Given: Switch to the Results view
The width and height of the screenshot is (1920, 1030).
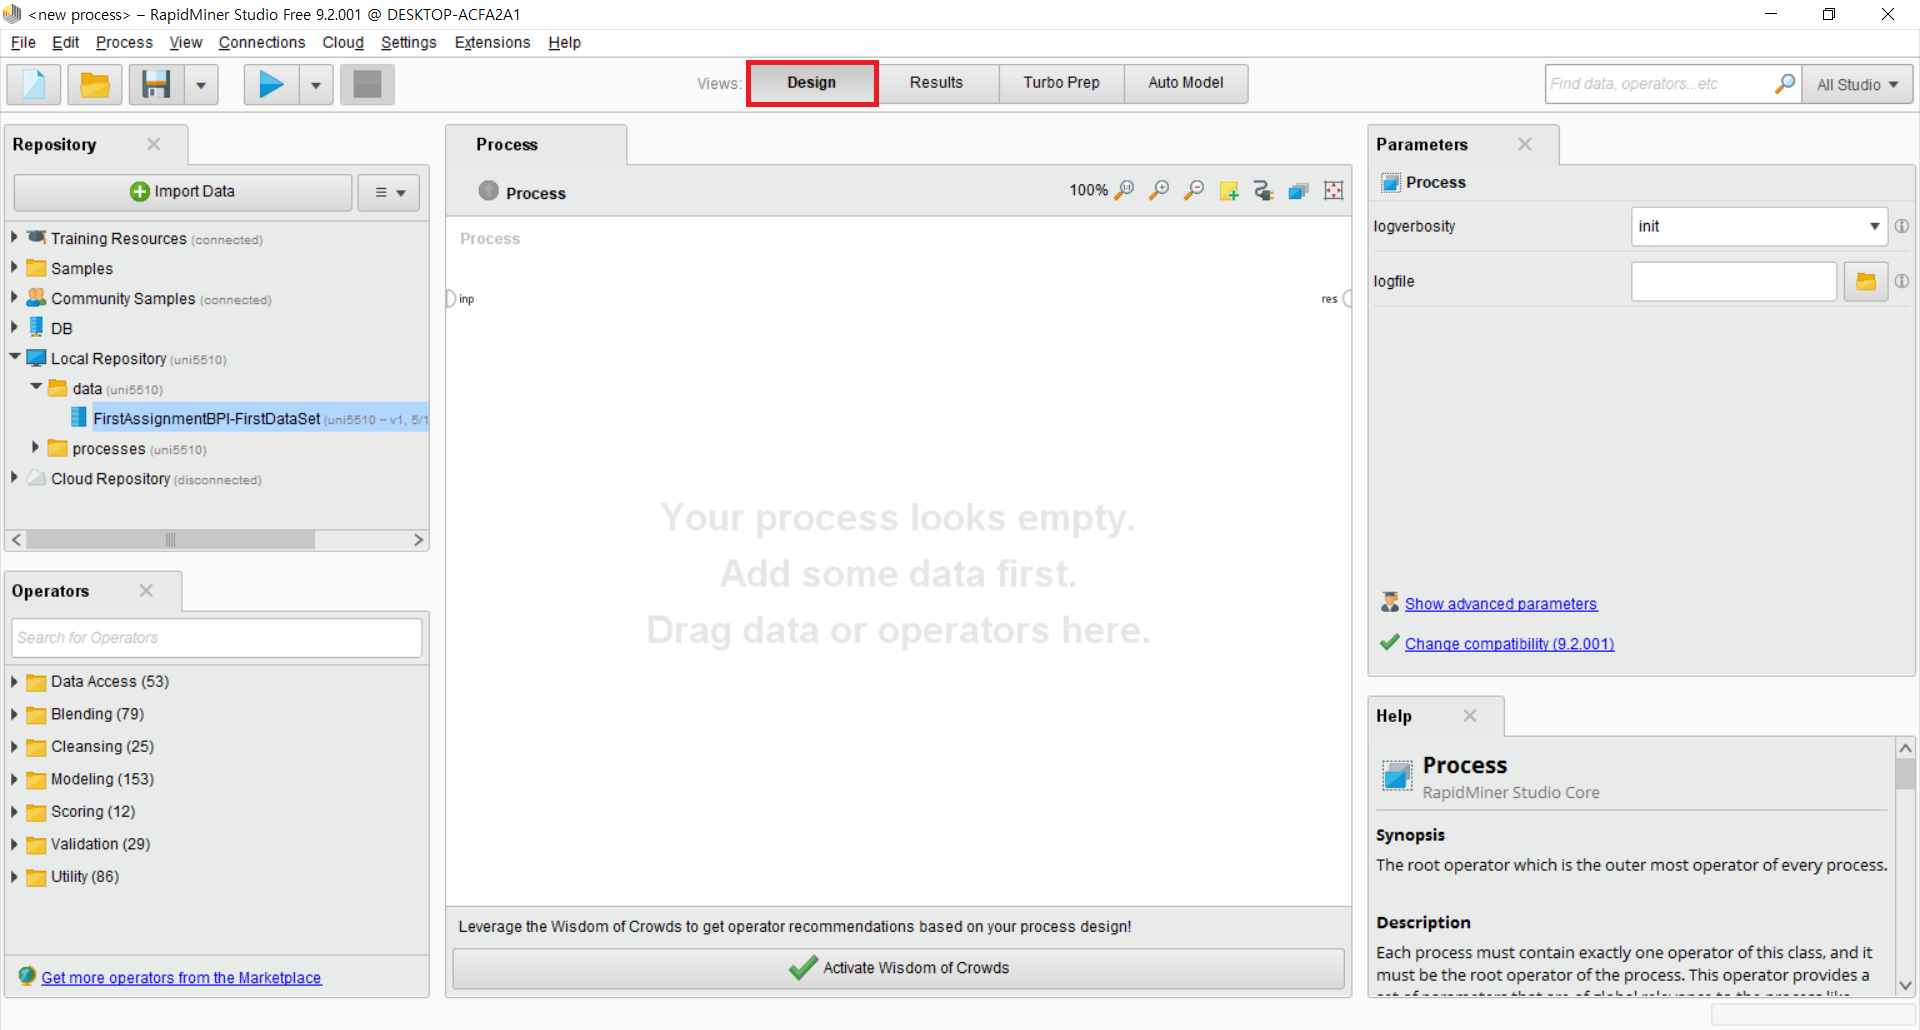Looking at the screenshot, I should pos(937,83).
